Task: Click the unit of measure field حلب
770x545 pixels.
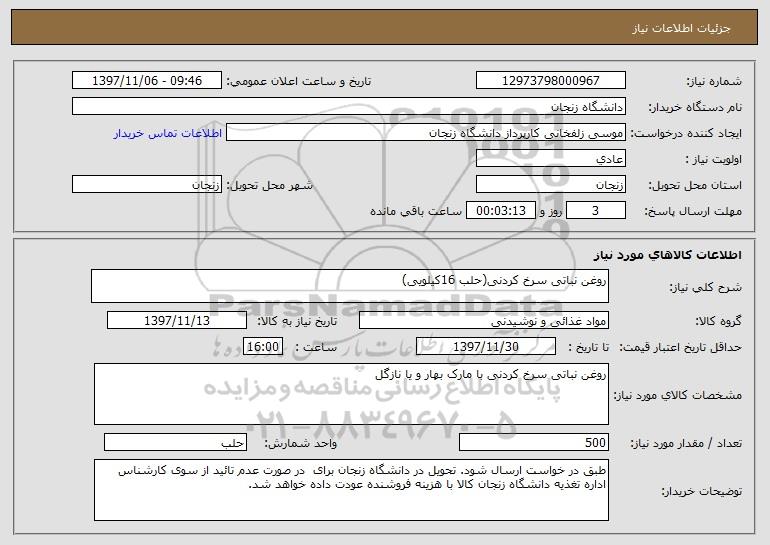Action: [175, 442]
